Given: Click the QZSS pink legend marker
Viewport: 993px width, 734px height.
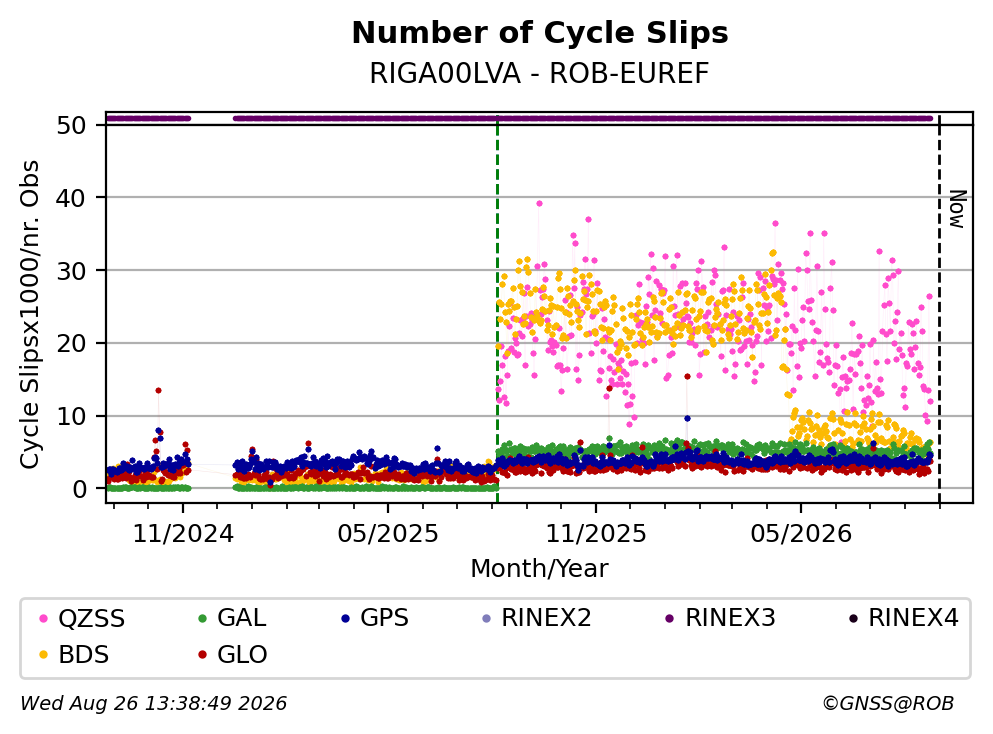Looking at the screenshot, I should coord(43,618).
